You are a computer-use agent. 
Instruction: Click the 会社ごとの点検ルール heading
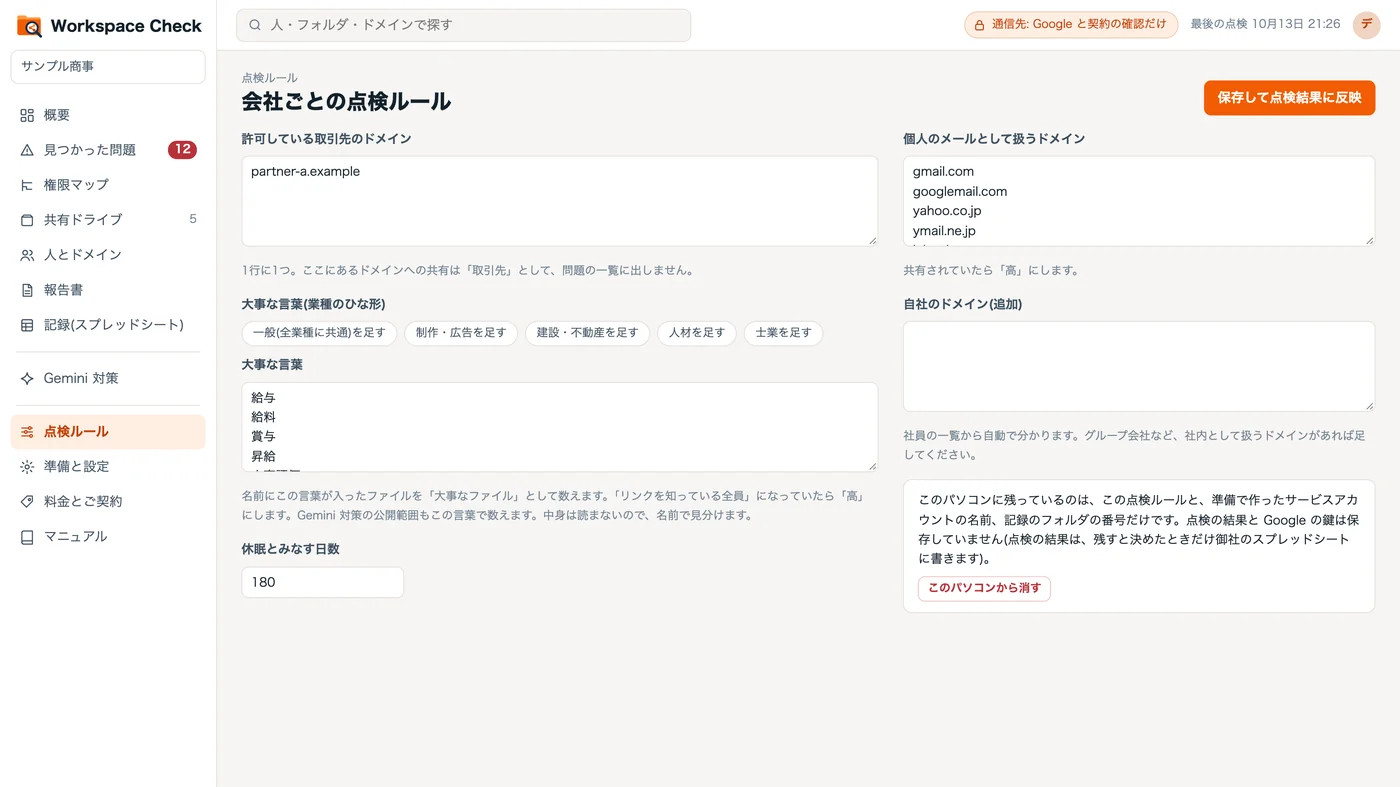[x=346, y=101]
